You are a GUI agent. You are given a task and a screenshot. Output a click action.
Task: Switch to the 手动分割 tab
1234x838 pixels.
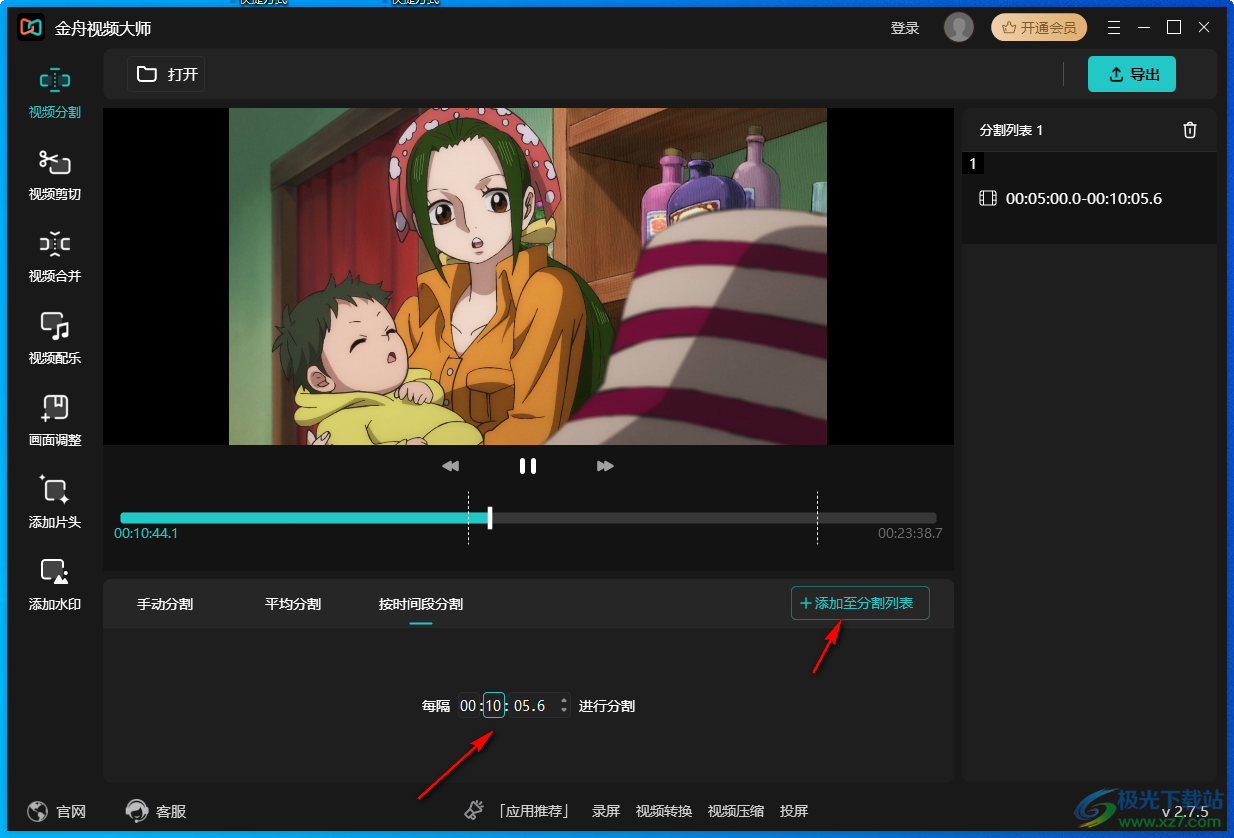[x=165, y=604]
